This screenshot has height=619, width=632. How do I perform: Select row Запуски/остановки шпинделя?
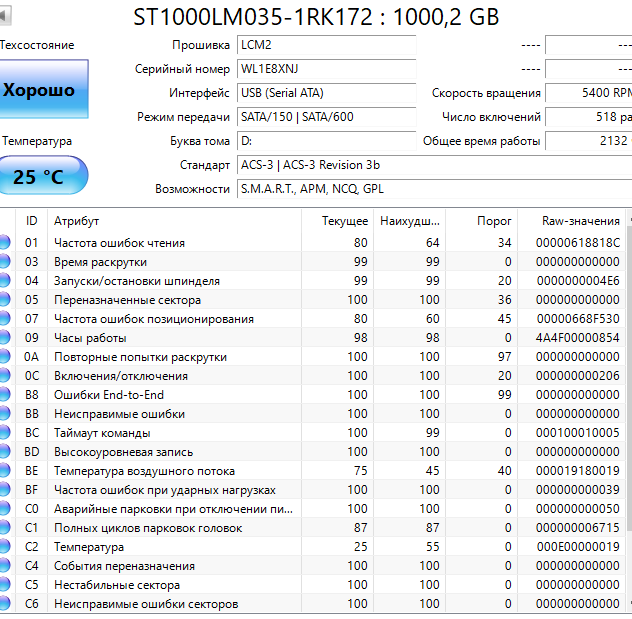point(313,280)
